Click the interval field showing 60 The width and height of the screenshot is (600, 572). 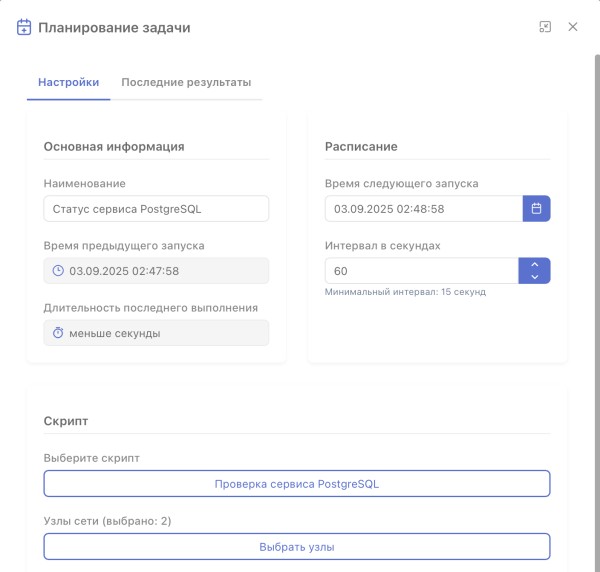point(420,271)
